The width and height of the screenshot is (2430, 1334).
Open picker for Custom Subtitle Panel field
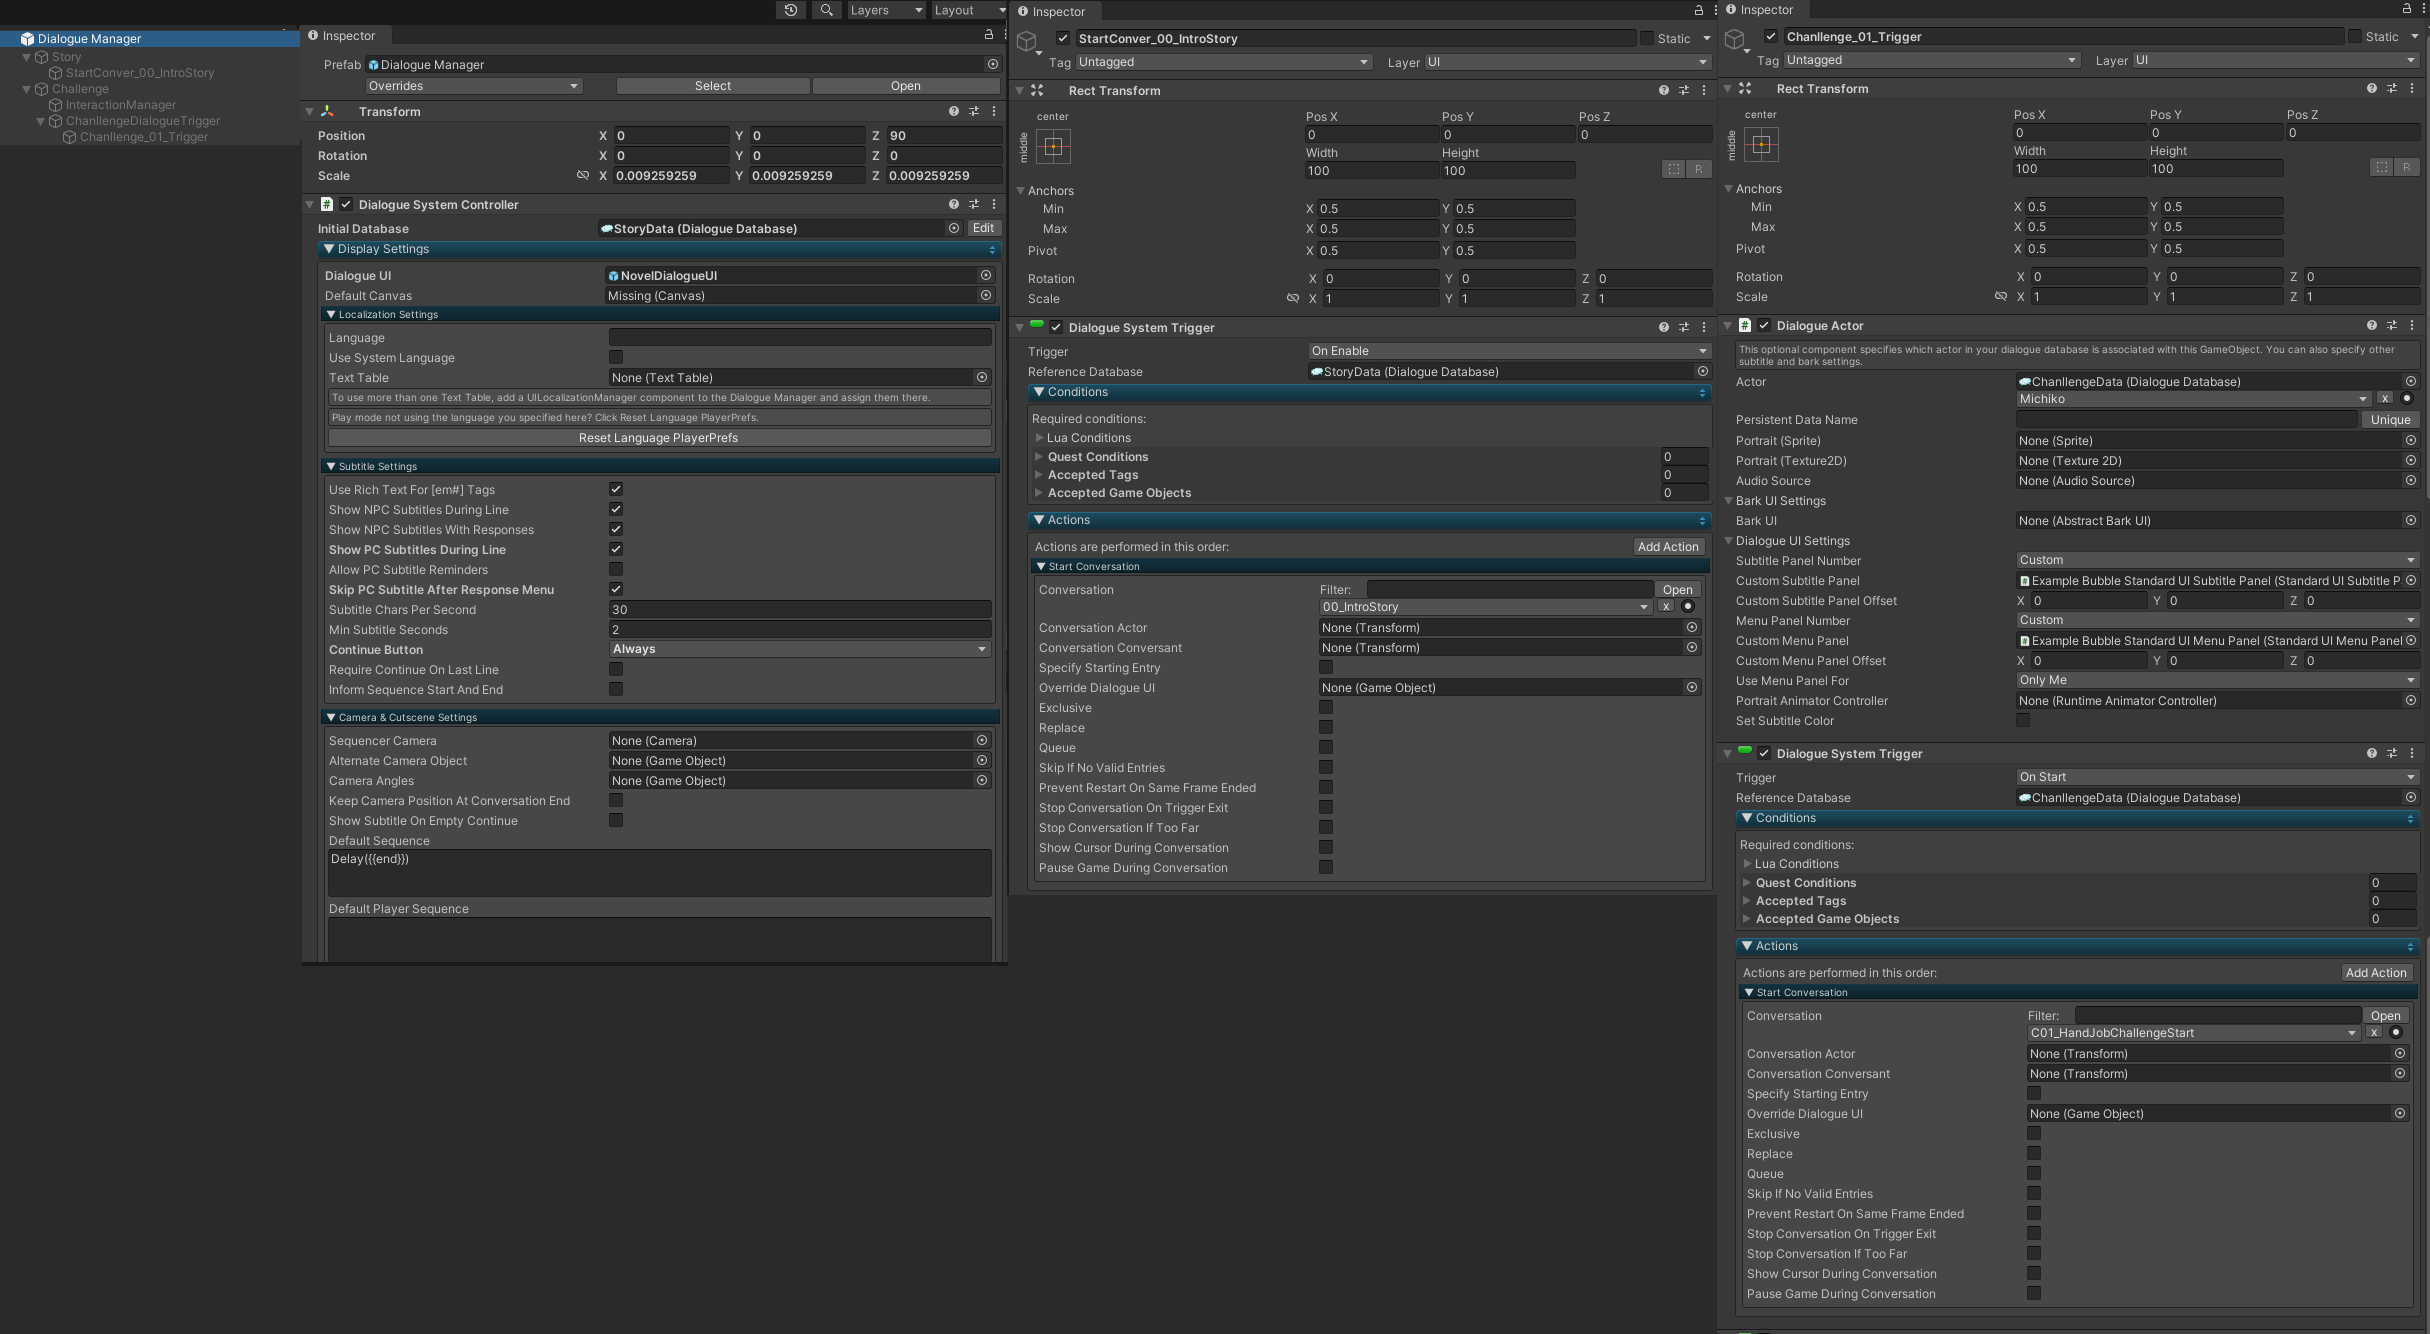(2411, 580)
